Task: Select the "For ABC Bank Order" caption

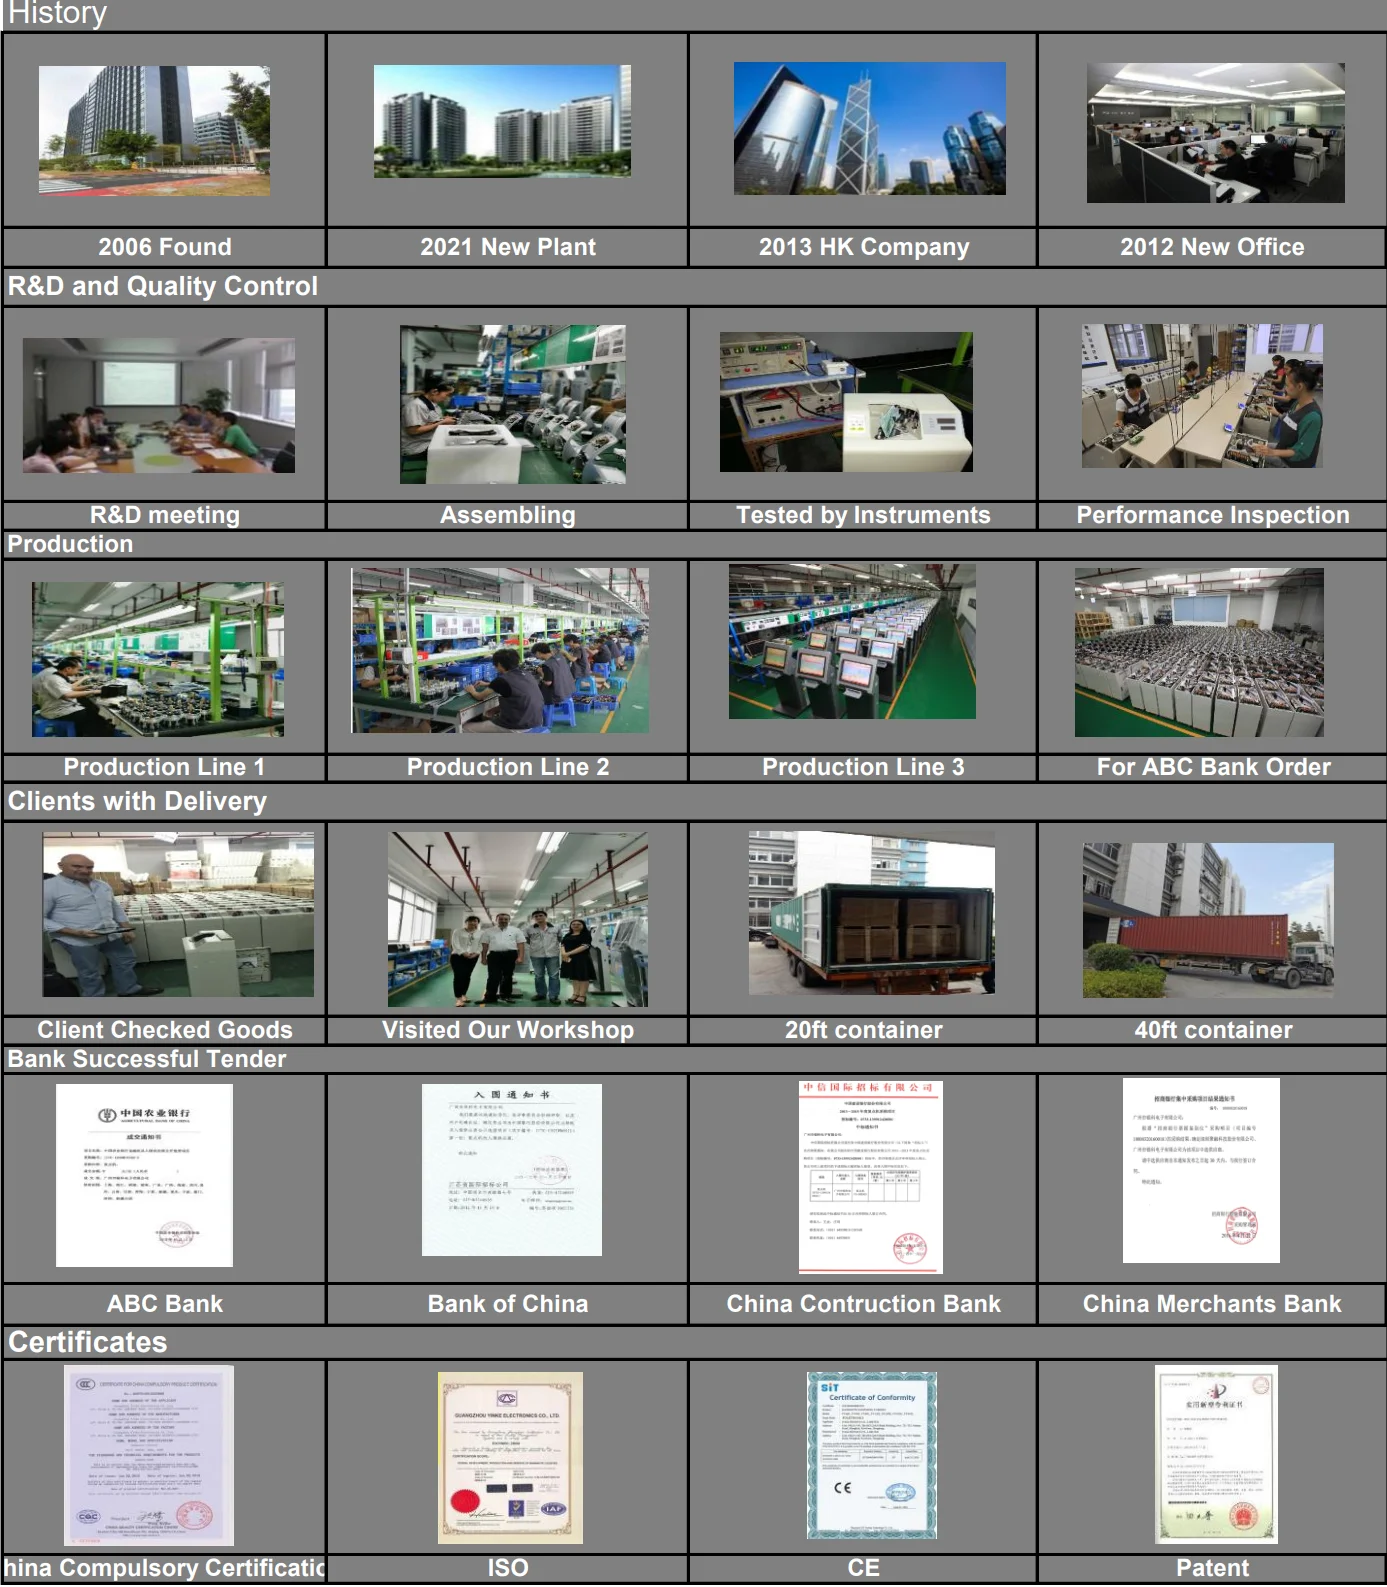Action: pos(1214,767)
